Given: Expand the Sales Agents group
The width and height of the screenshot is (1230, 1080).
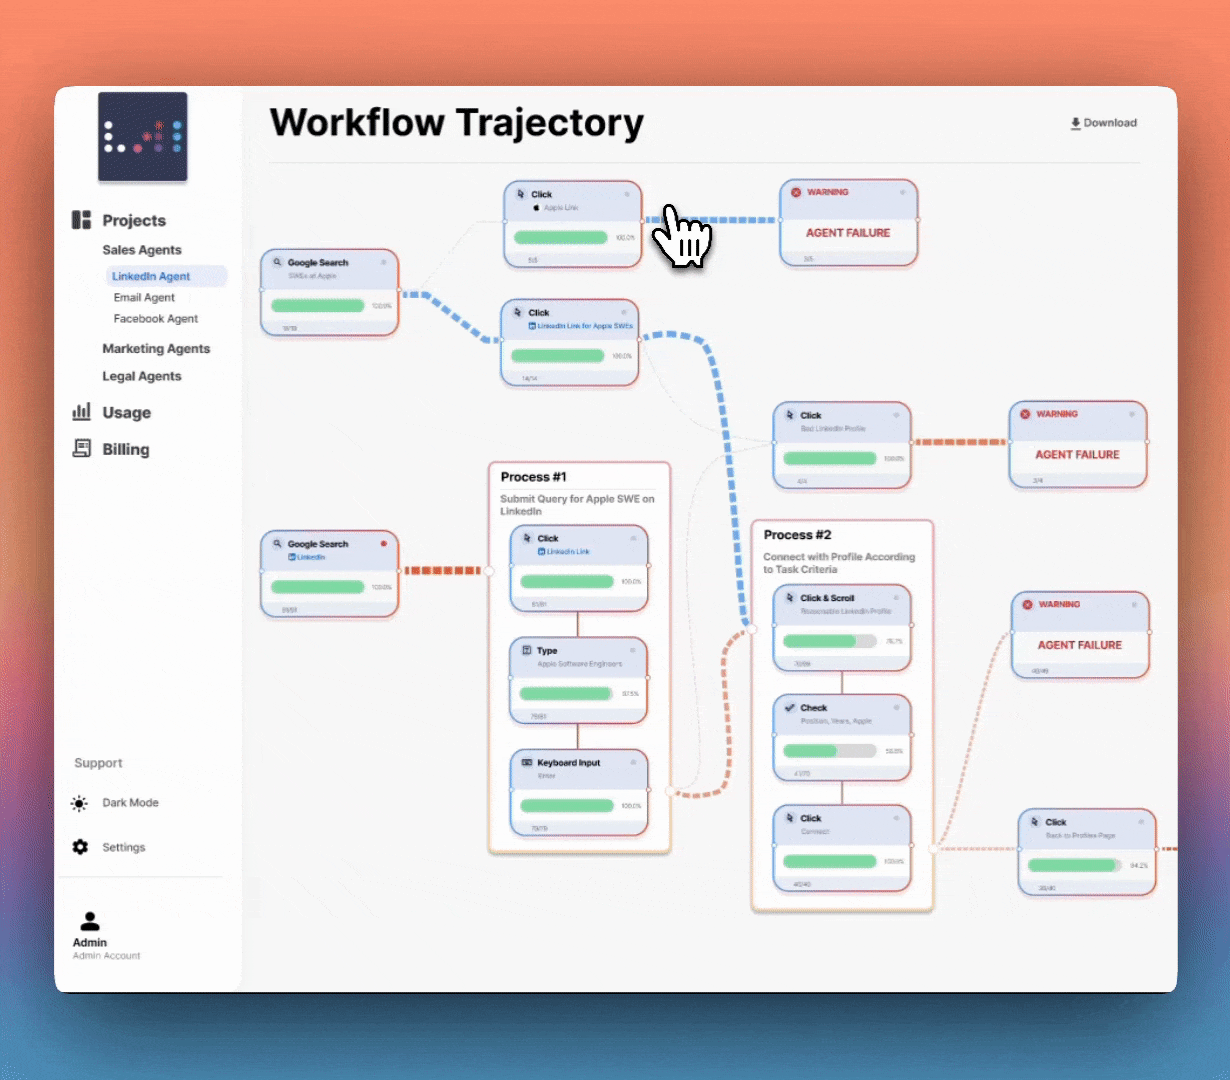Looking at the screenshot, I should click(x=142, y=250).
